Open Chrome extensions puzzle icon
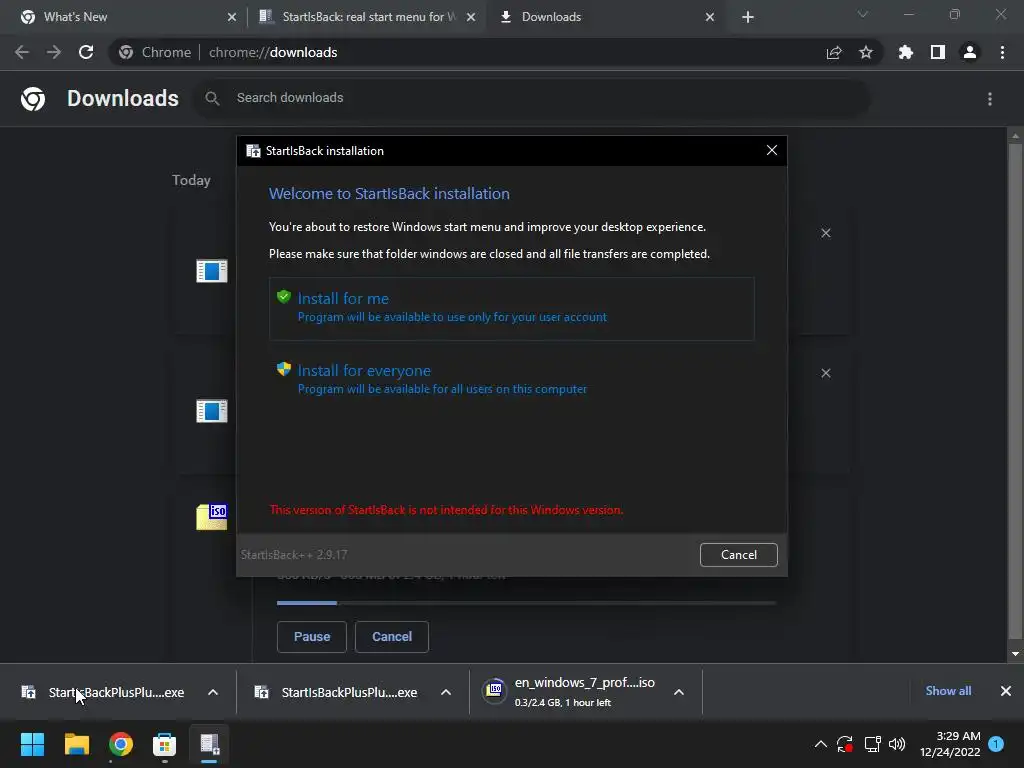This screenshot has height=768, width=1024. pyautogui.click(x=906, y=52)
